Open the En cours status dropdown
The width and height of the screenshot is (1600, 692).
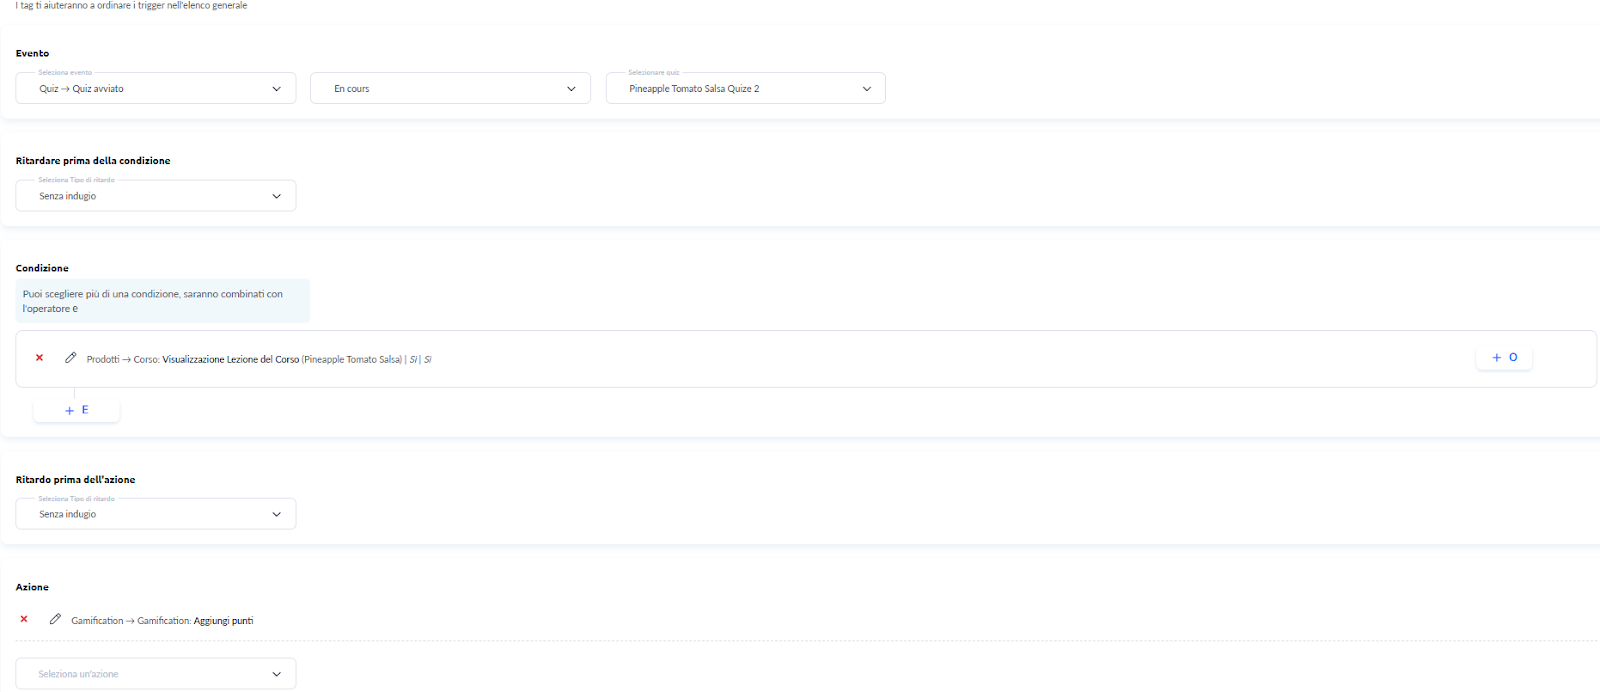click(x=450, y=88)
